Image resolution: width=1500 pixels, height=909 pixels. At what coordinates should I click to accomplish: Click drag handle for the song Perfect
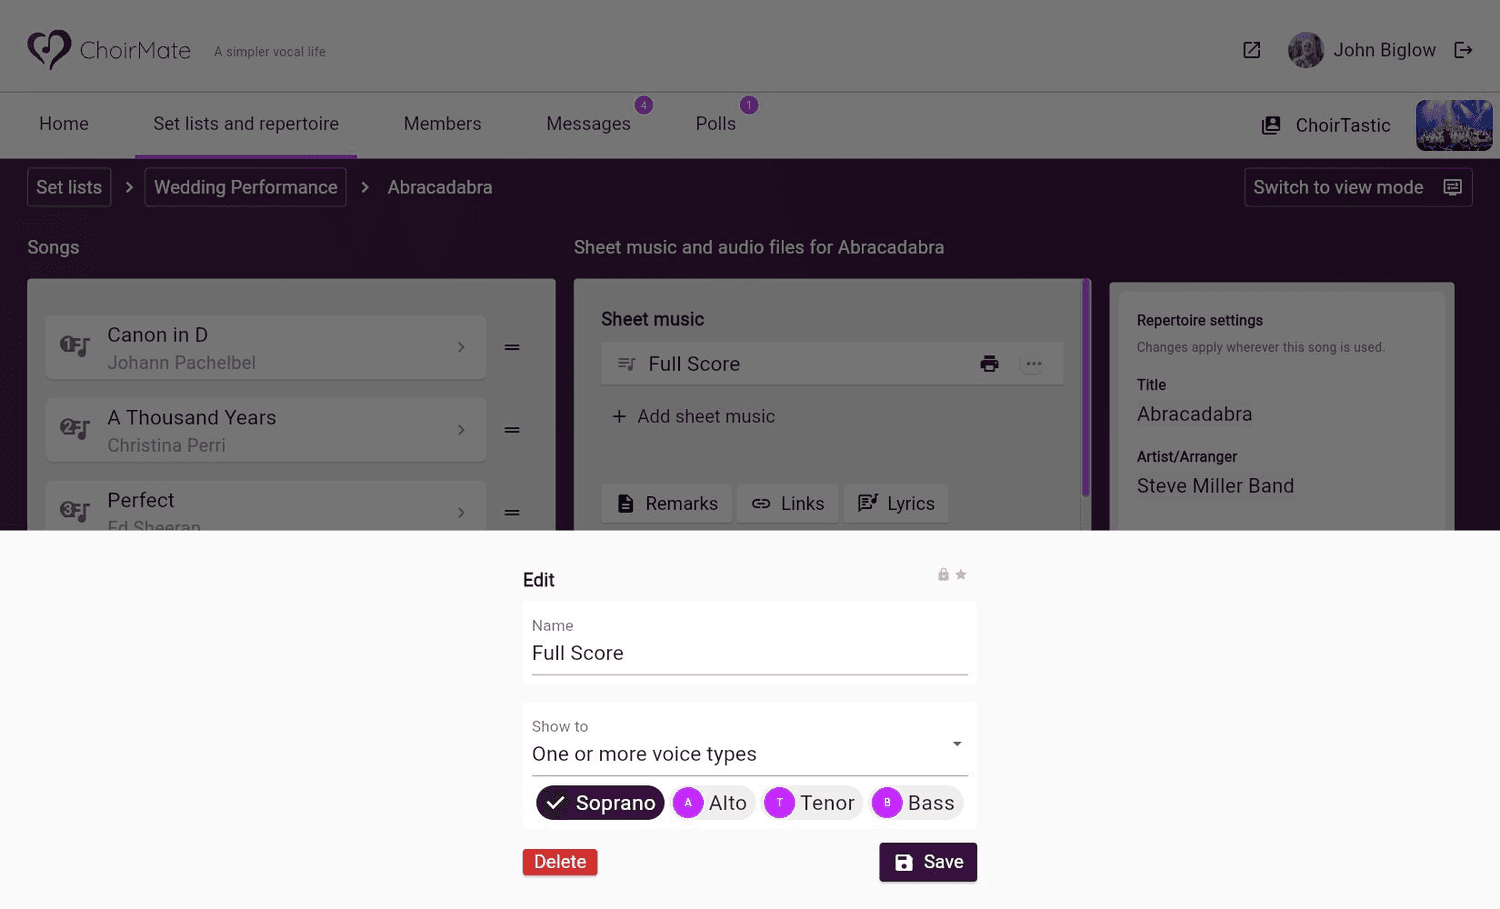[x=512, y=512]
